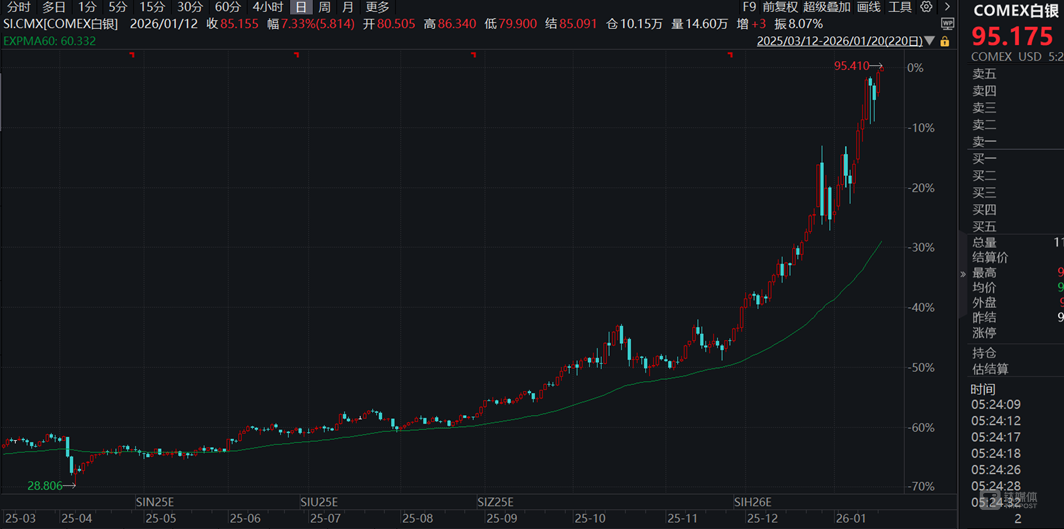
Task: Toggle 前复权 price adjustment mode
Action: point(780,7)
